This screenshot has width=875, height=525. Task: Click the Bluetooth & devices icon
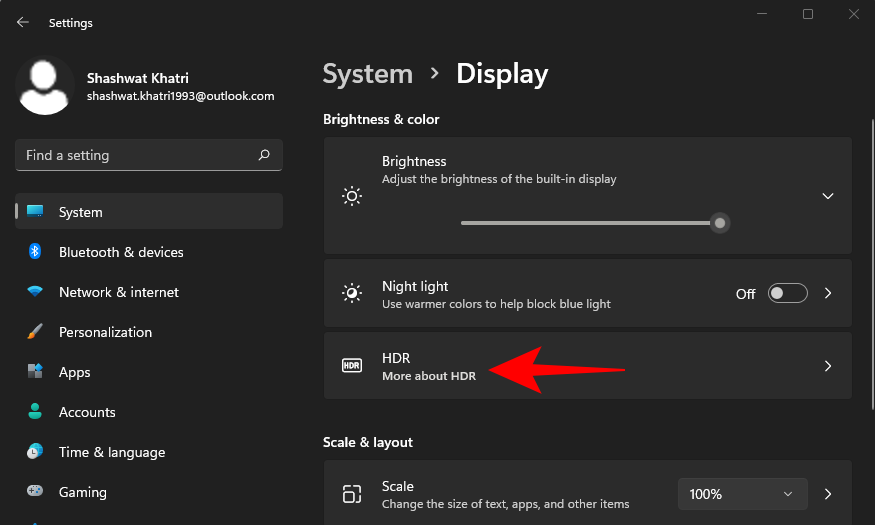pos(35,252)
